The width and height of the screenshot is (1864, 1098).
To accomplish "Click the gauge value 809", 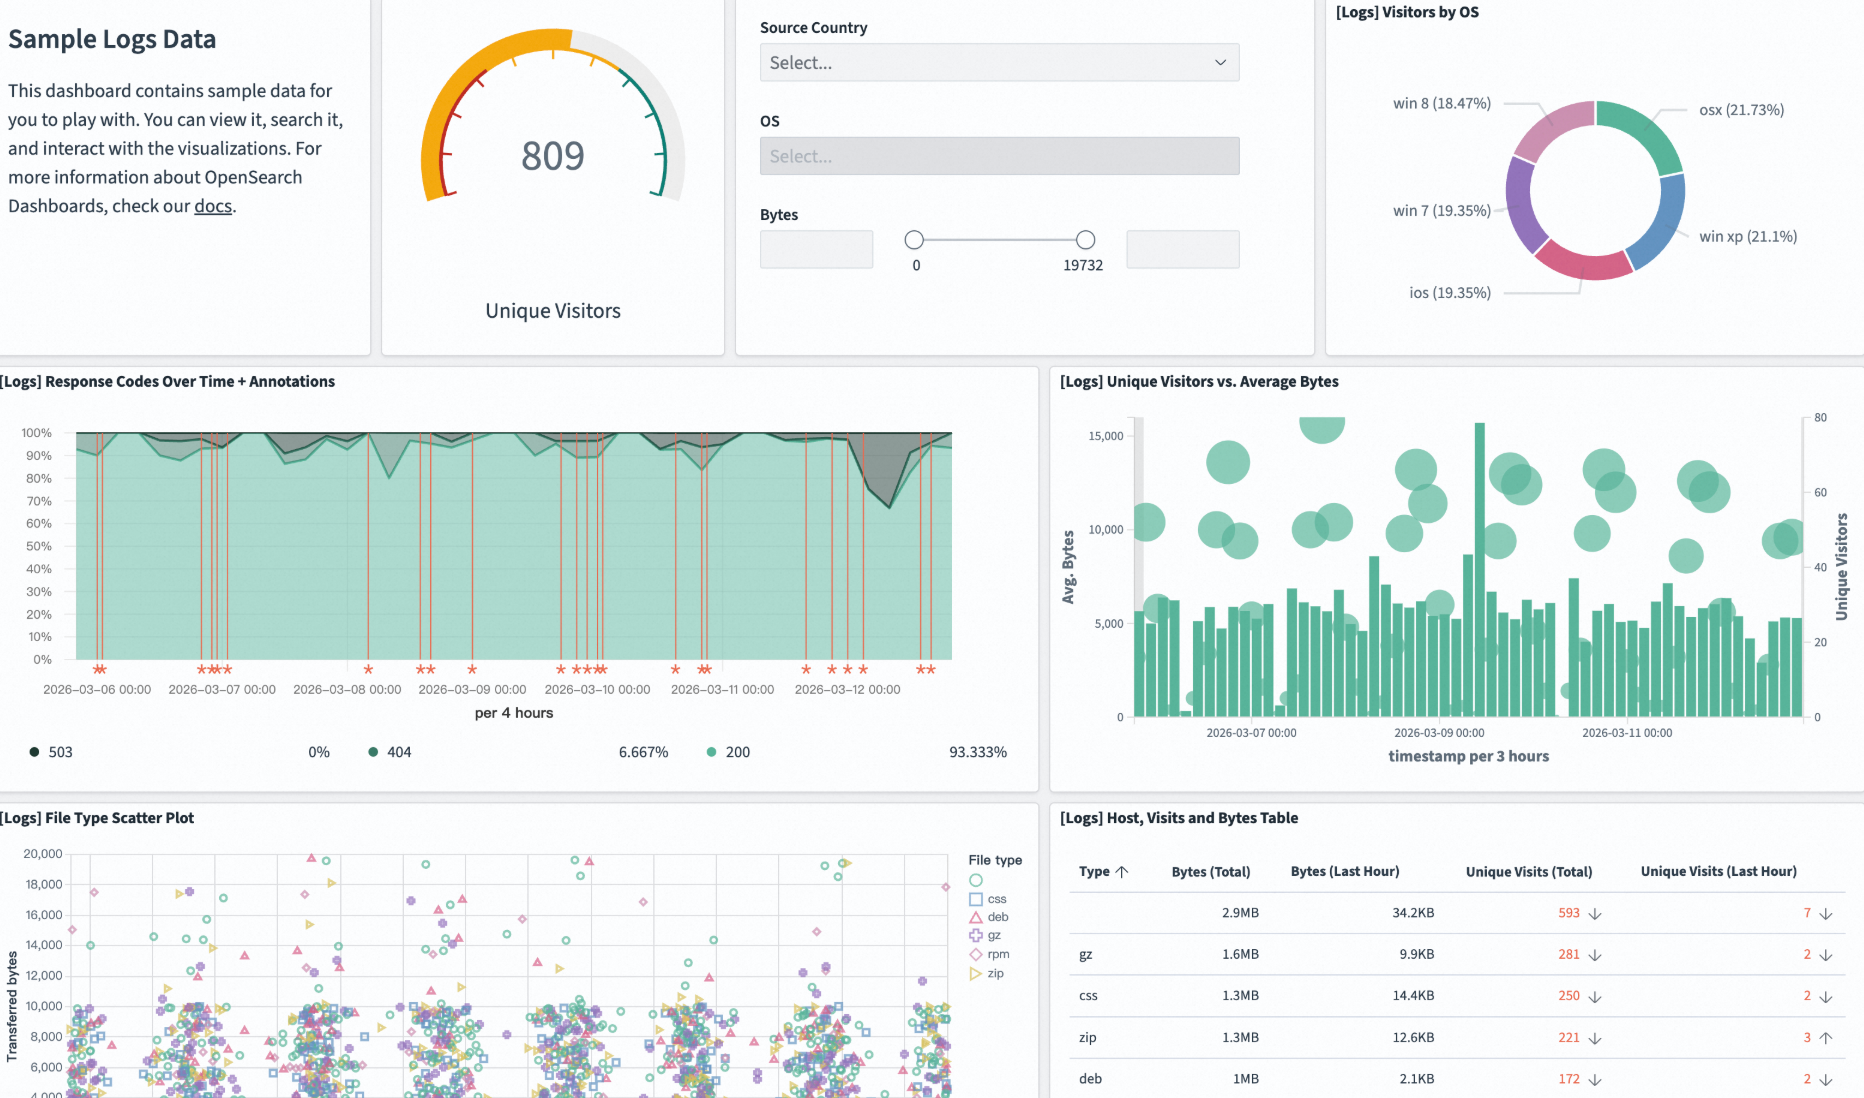I will click(x=553, y=156).
